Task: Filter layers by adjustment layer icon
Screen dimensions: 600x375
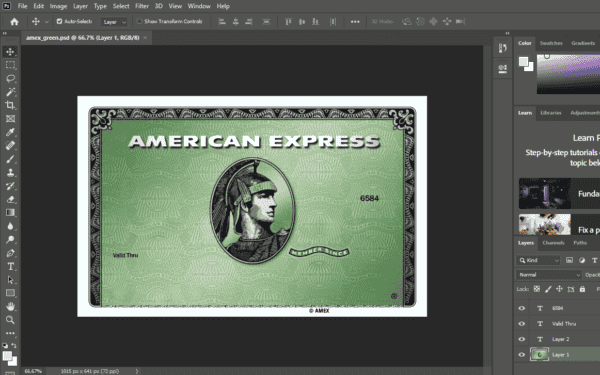Action: tap(582, 260)
